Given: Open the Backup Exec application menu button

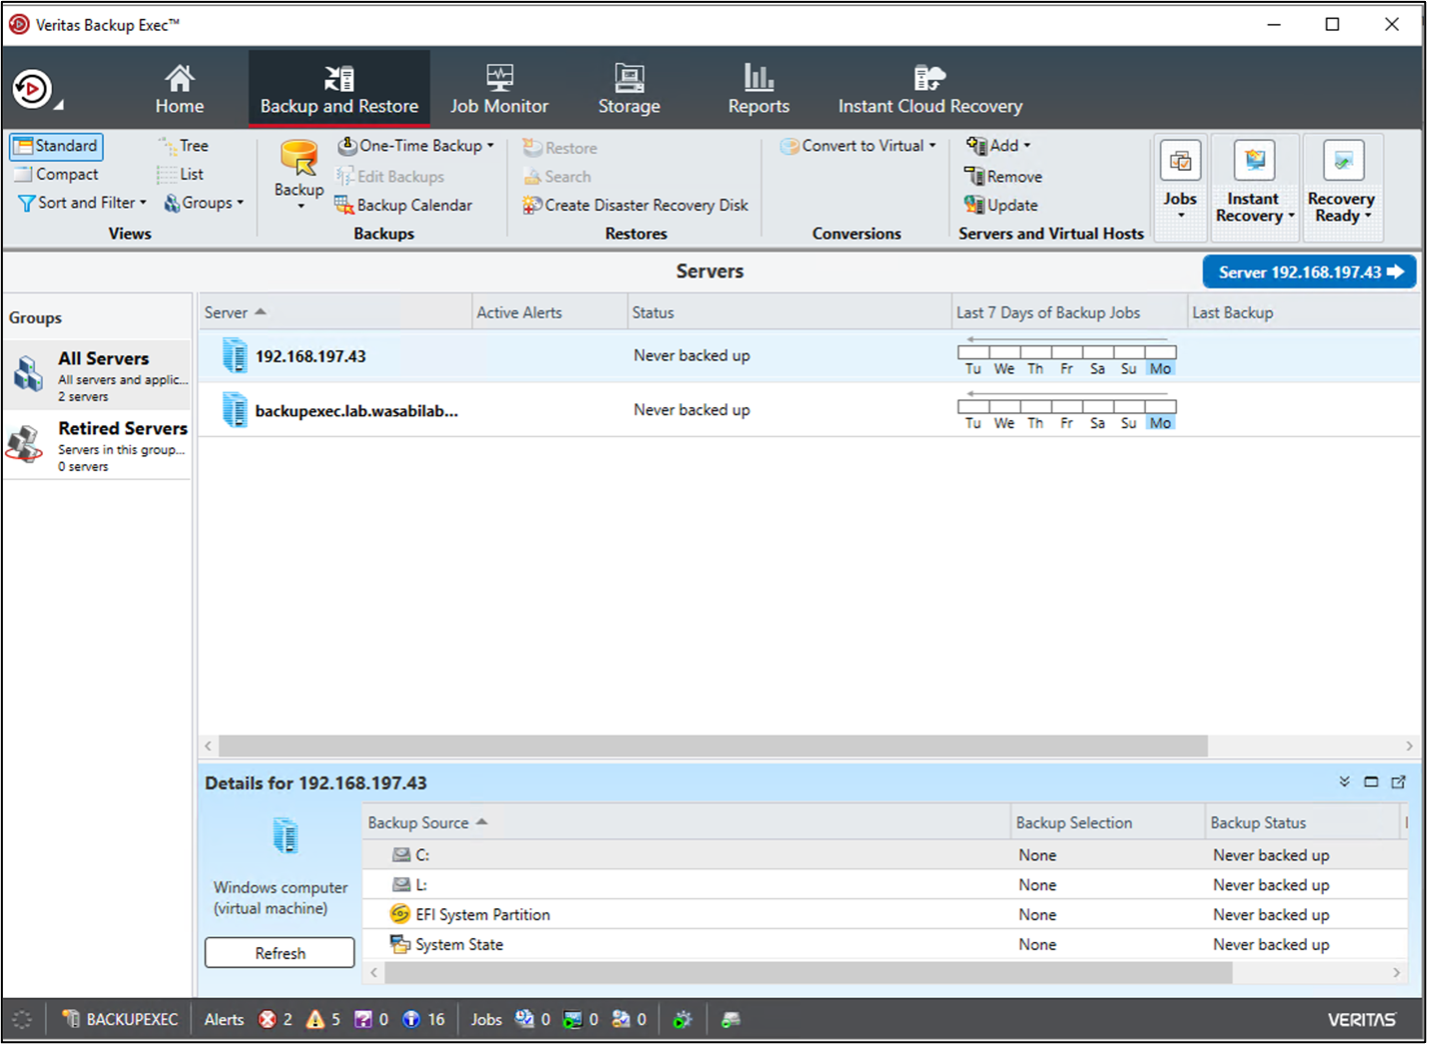Looking at the screenshot, I should pyautogui.click(x=35, y=89).
